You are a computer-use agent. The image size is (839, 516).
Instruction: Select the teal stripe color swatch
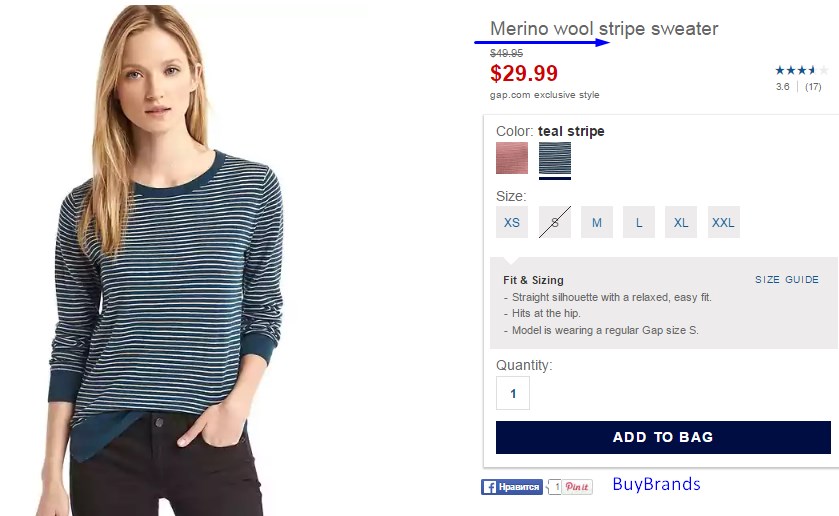555,158
